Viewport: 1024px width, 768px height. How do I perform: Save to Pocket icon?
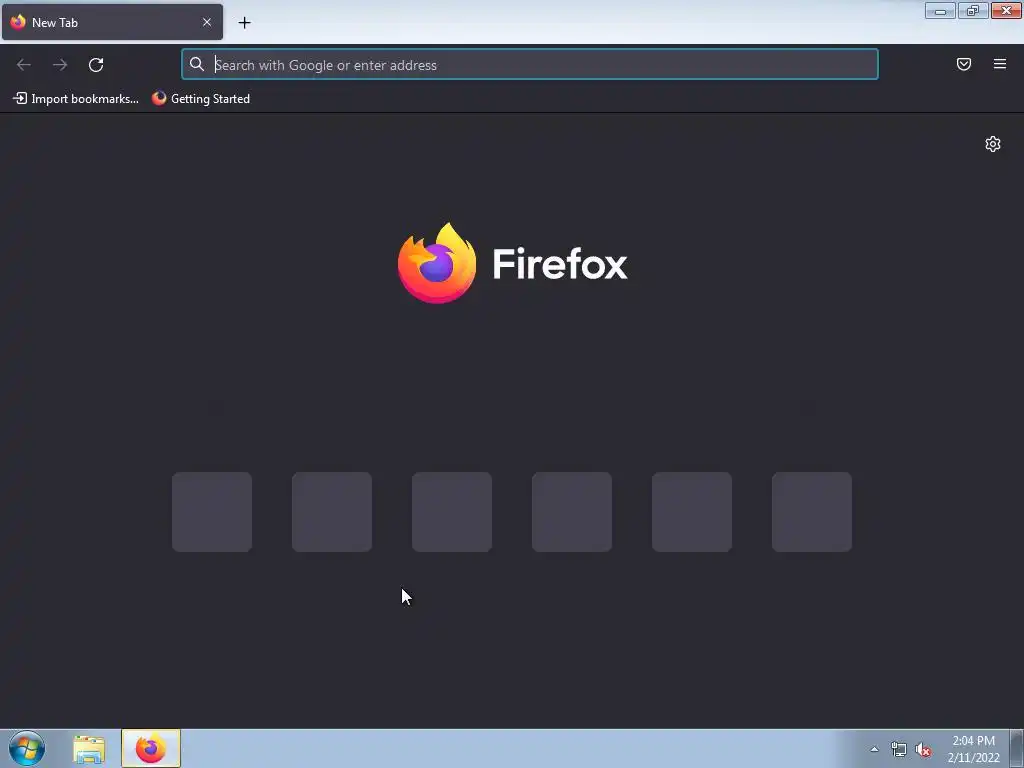click(963, 64)
